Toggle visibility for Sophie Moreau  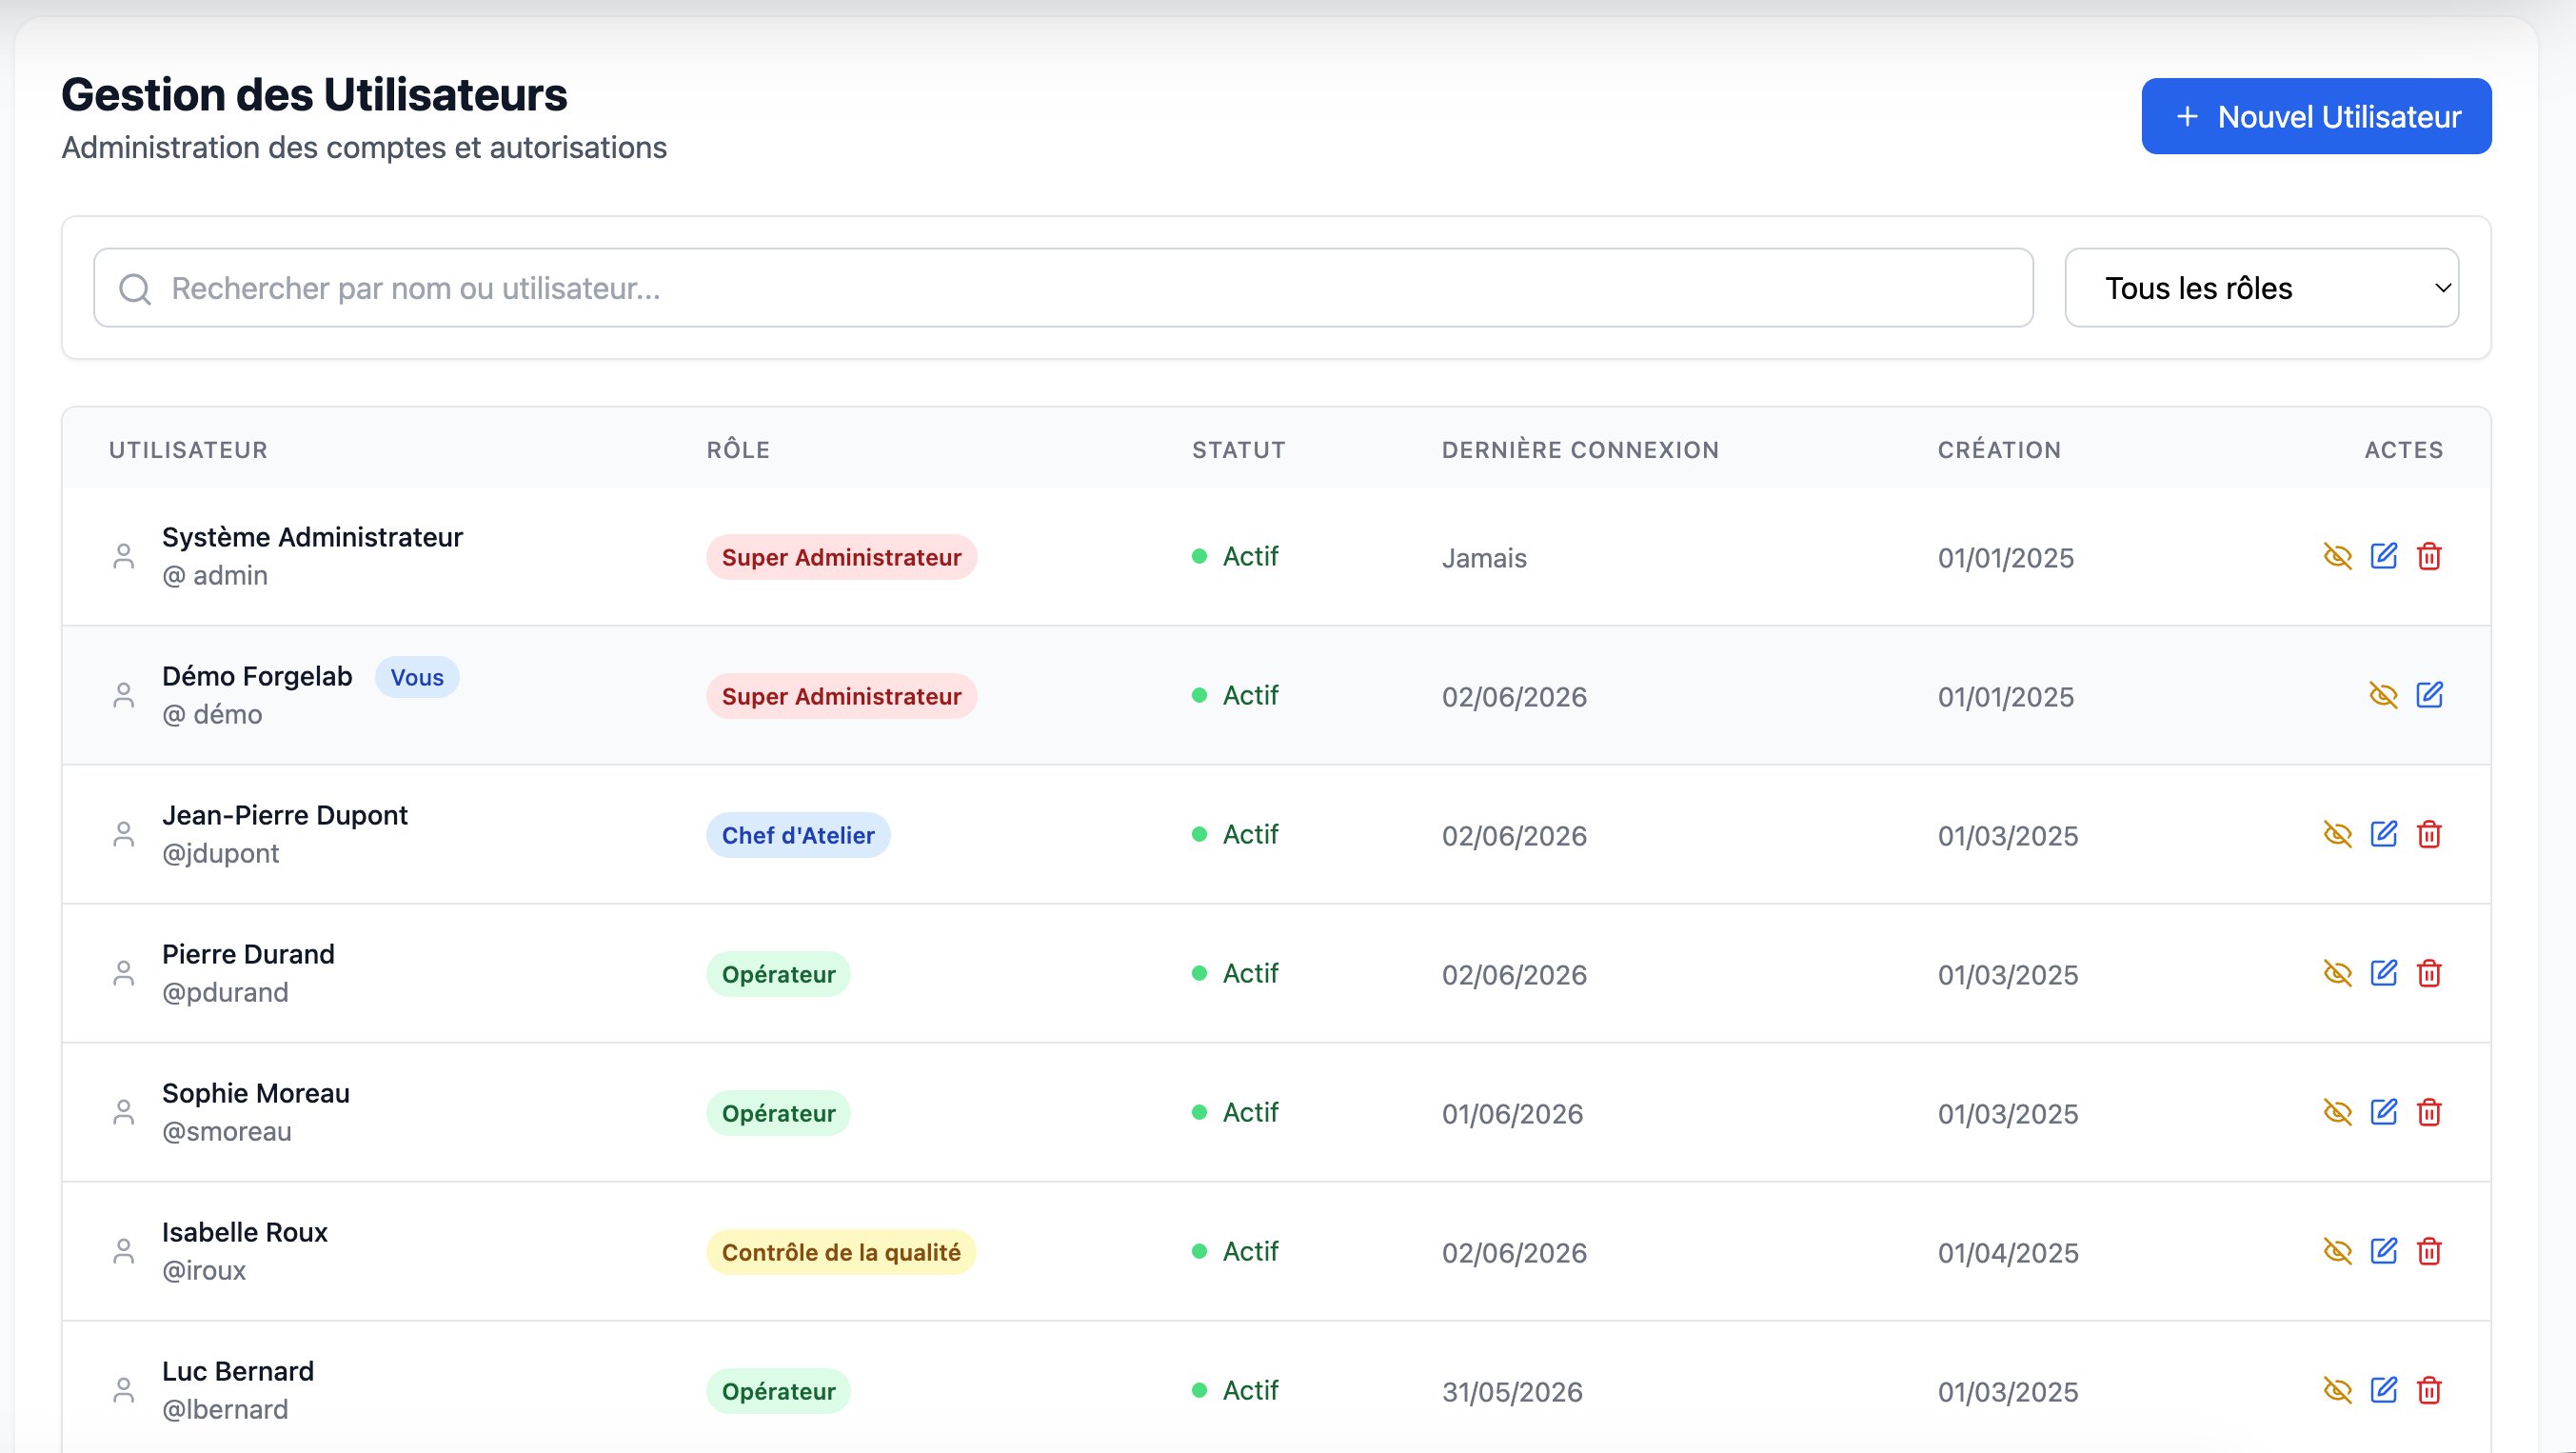tap(2337, 1112)
